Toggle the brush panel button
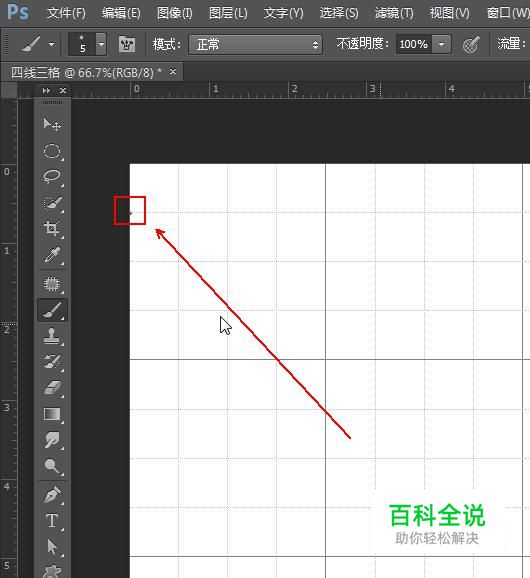Image resolution: width=530 pixels, height=578 pixels. pos(127,45)
